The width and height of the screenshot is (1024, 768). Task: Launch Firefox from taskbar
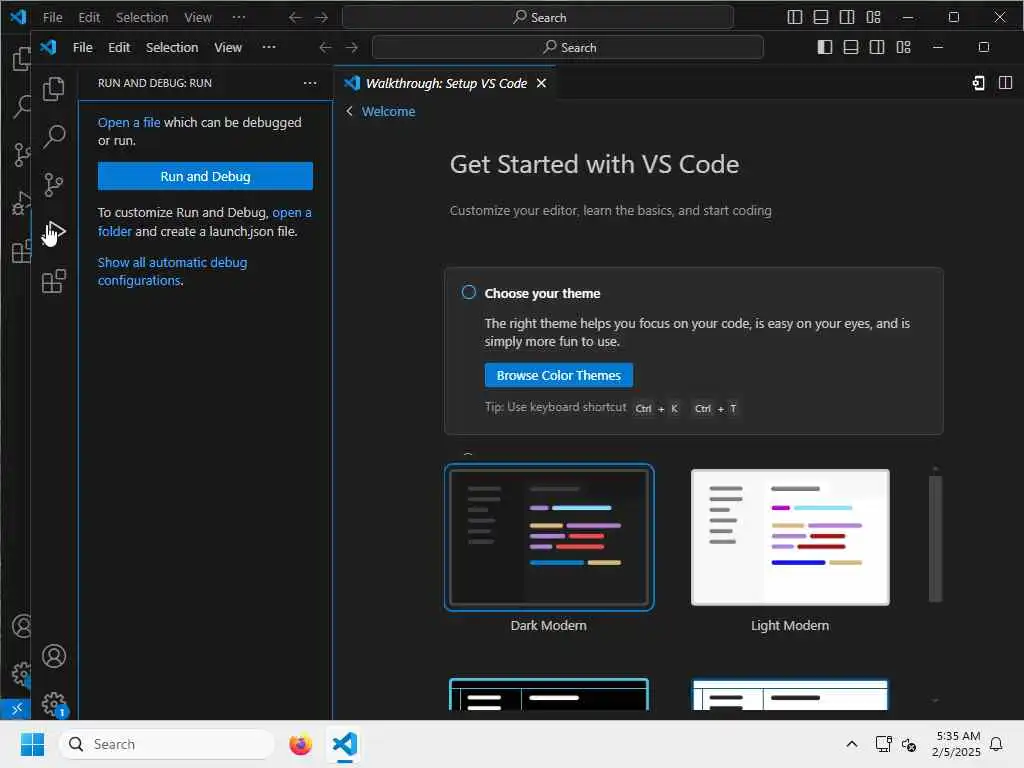pos(300,744)
